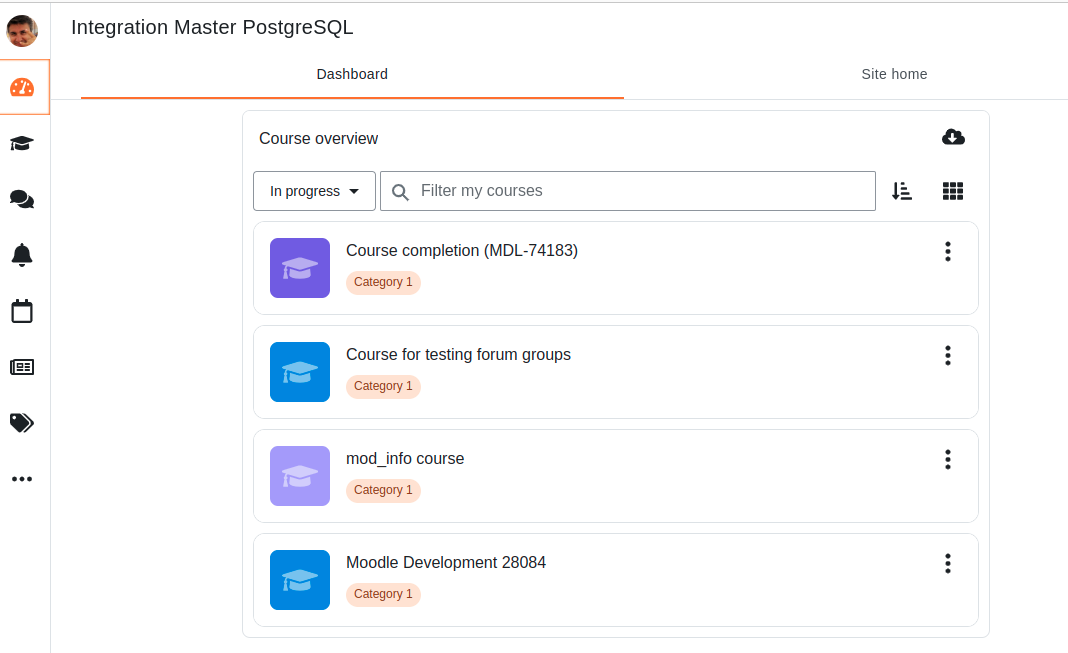Expand the In progress filter dropdown
Image resolution: width=1068 pixels, height=653 pixels.
[x=314, y=191]
